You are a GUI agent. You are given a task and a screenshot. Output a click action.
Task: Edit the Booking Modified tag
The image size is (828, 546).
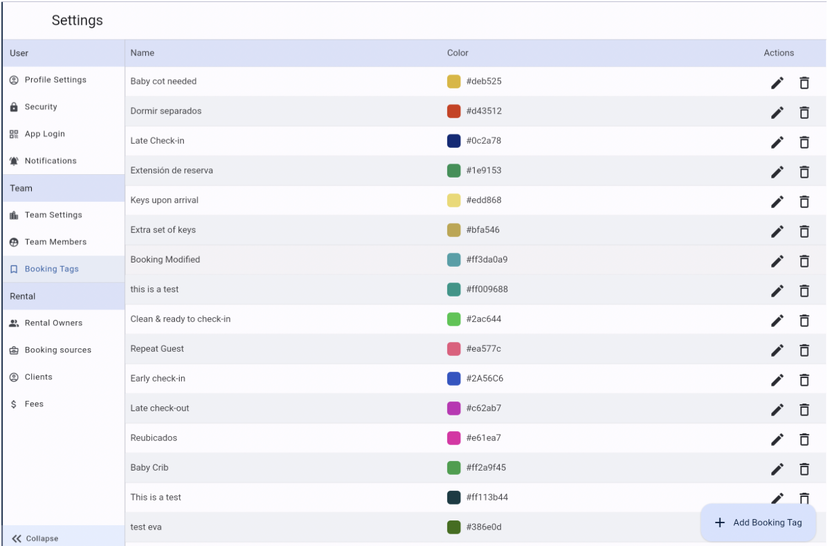tap(777, 261)
